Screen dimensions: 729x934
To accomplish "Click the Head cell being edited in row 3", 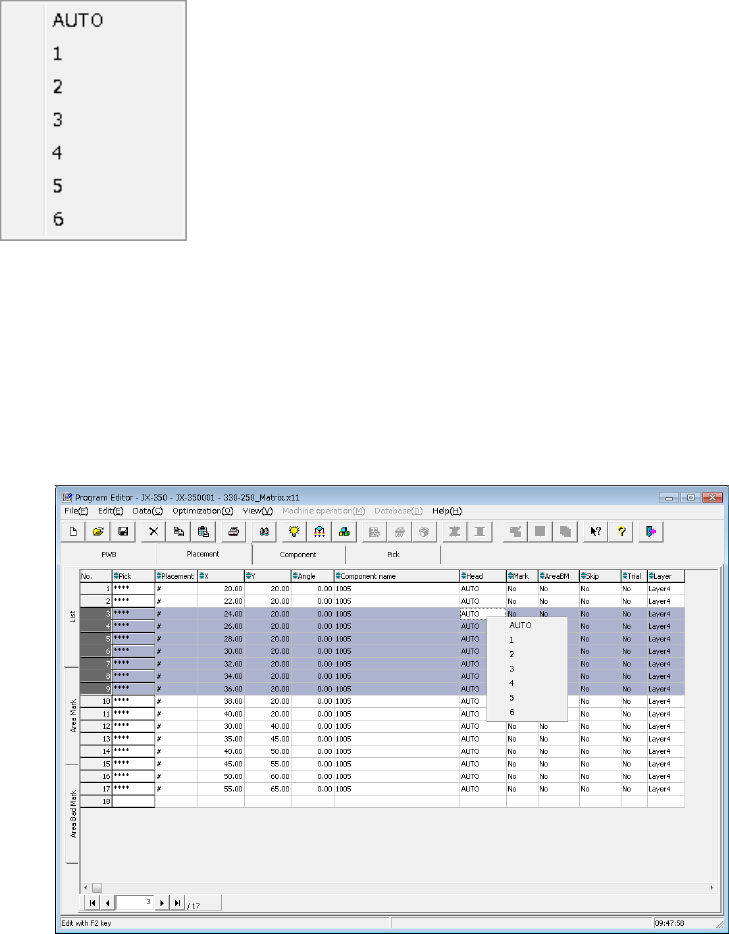I will [x=482, y=614].
